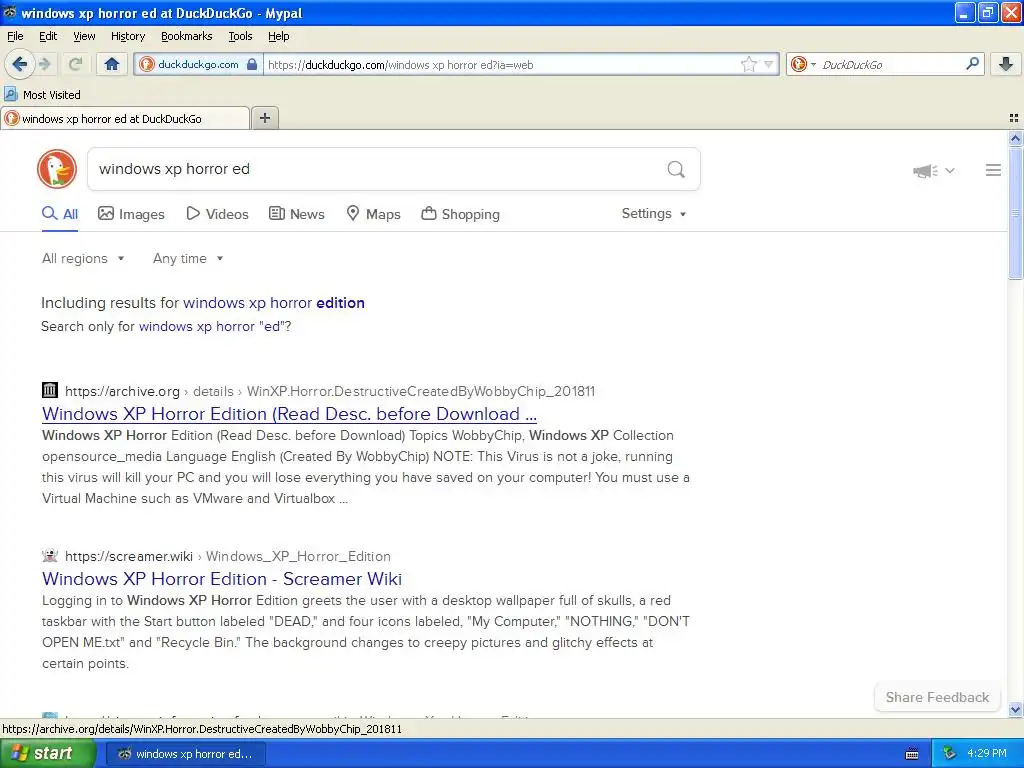Open the Tools menu
The width and height of the screenshot is (1024, 768).
tap(240, 36)
